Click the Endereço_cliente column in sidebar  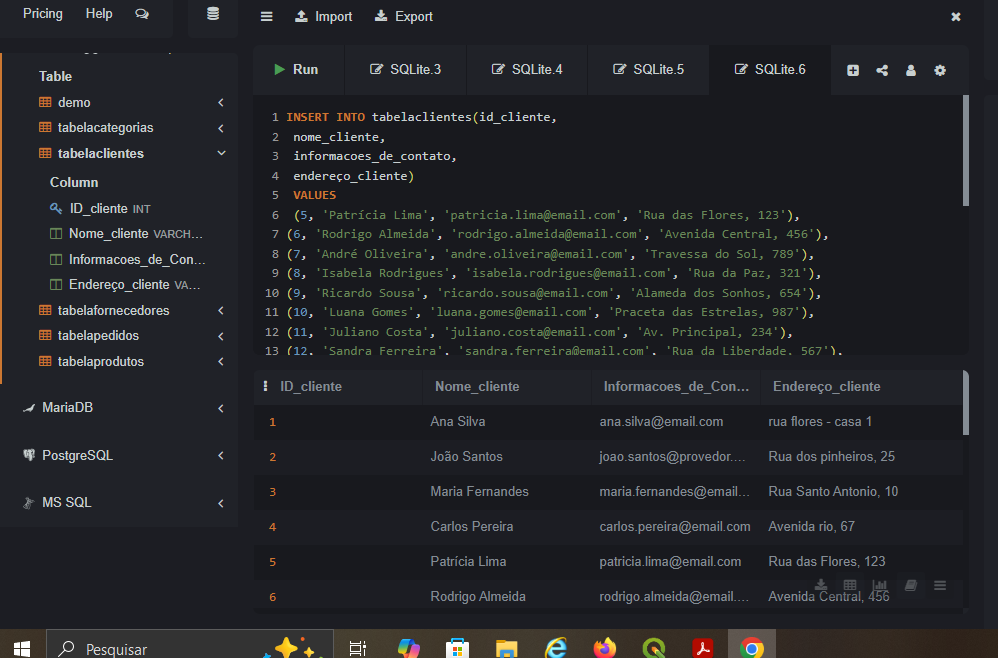click(125, 284)
